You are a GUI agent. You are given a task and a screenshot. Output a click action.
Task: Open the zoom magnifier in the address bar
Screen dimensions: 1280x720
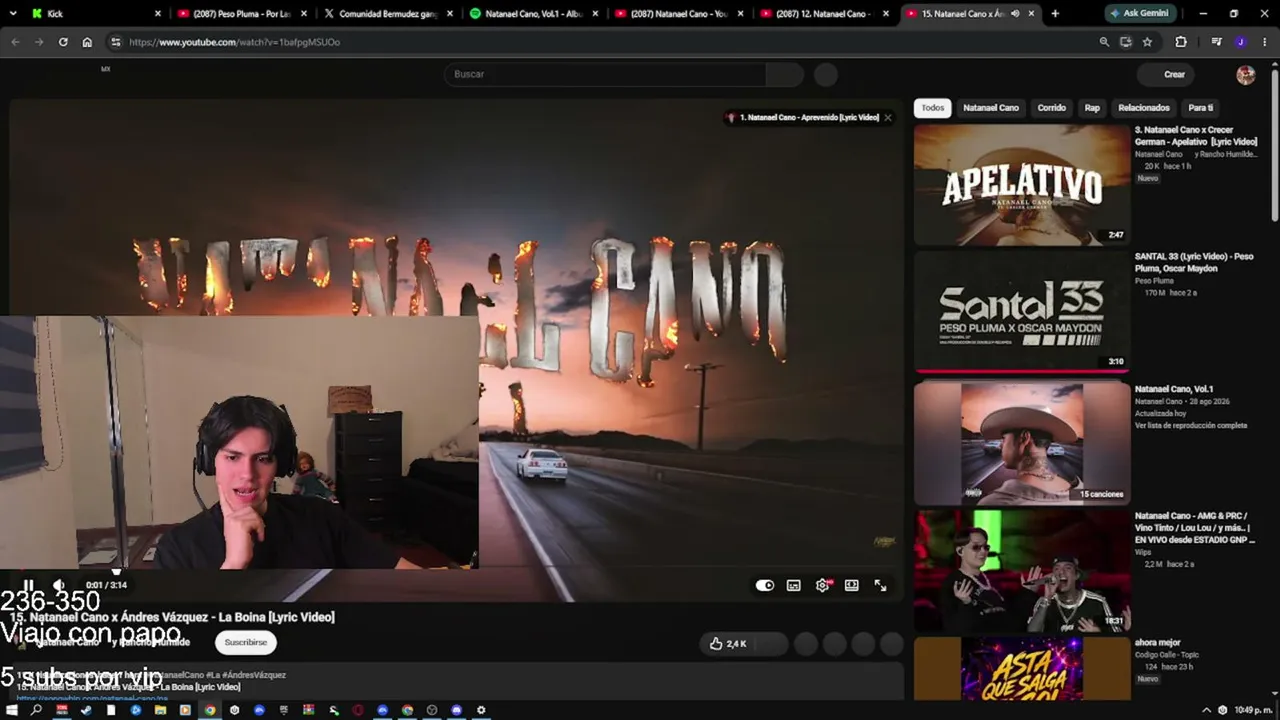point(1104,42)
